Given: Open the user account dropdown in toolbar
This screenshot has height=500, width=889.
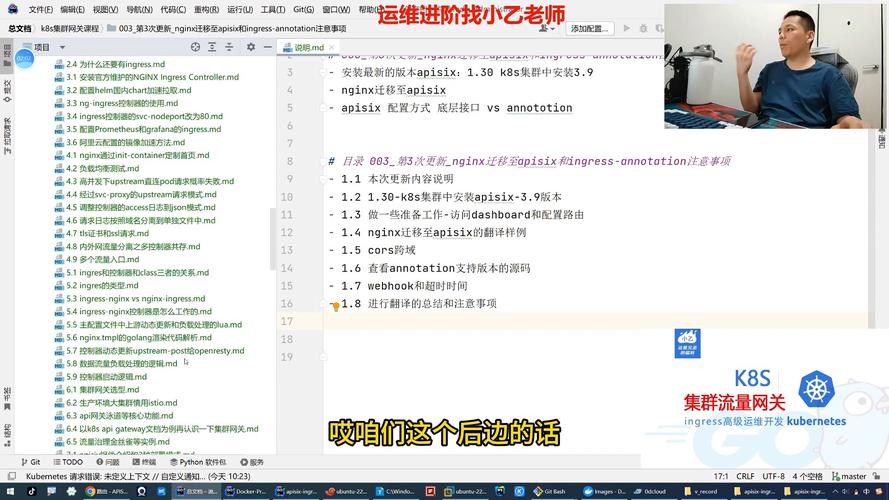Looking at the screenshot, I should coord(547,28).
